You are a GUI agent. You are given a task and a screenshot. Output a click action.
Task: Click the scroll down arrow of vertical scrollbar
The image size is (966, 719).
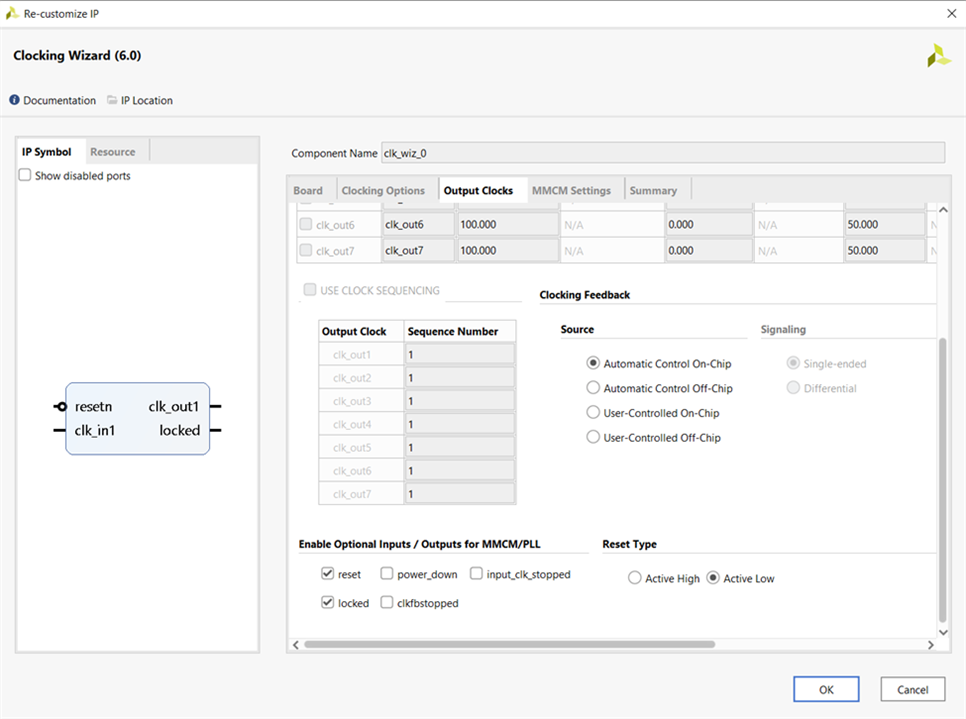942,631
